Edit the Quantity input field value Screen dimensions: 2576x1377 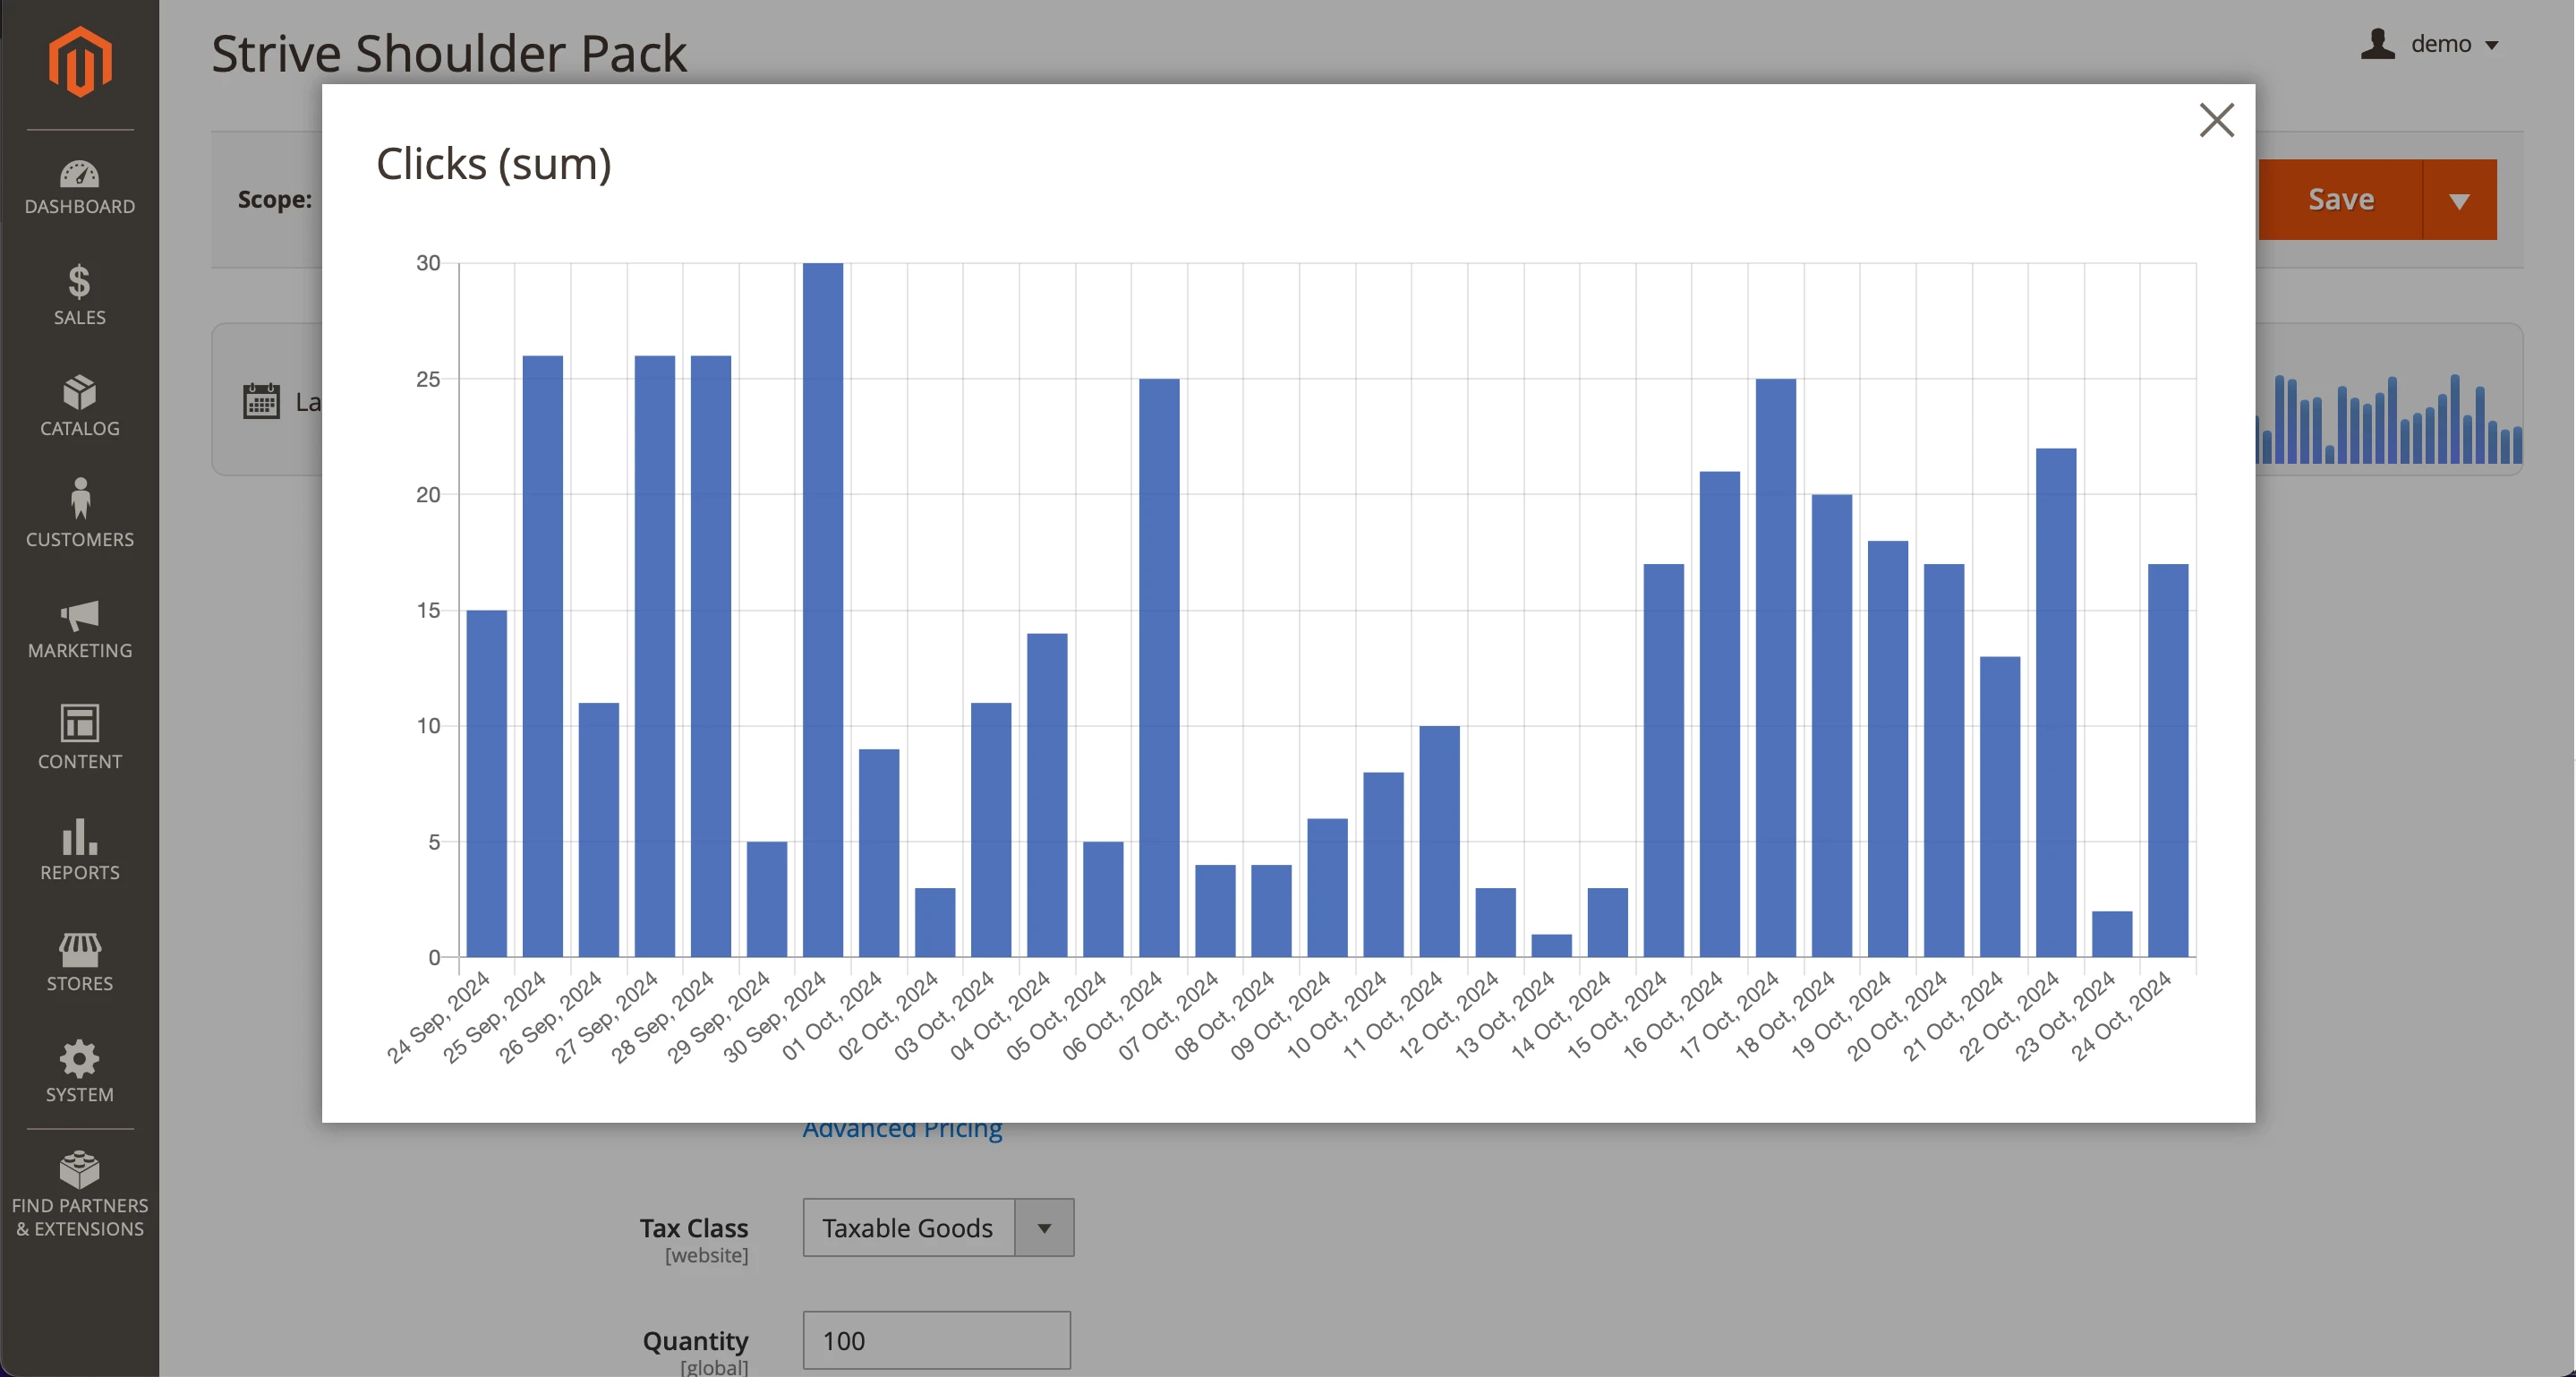point(937,1339)
